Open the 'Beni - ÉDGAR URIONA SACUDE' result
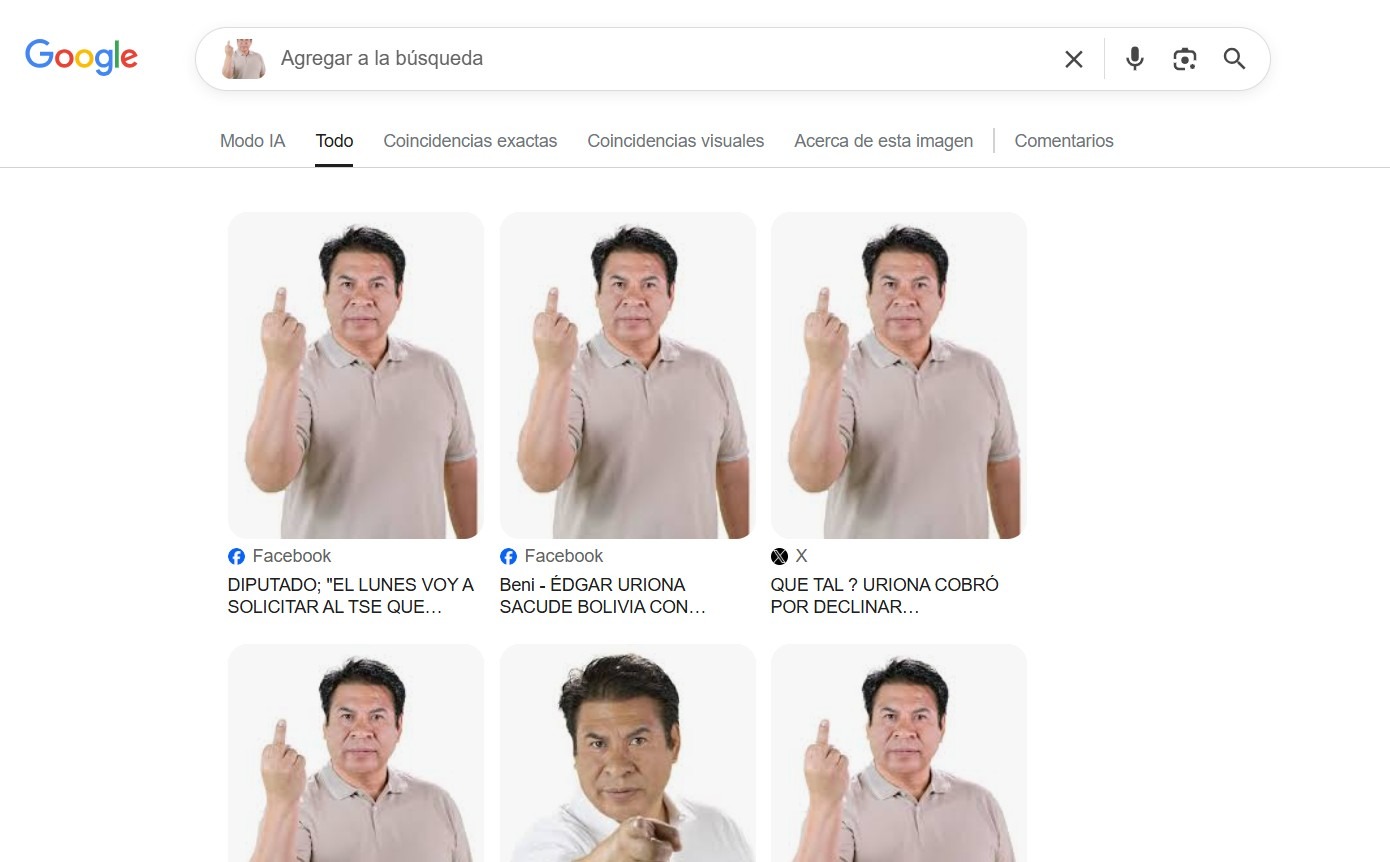 click(x=603, y=595)
